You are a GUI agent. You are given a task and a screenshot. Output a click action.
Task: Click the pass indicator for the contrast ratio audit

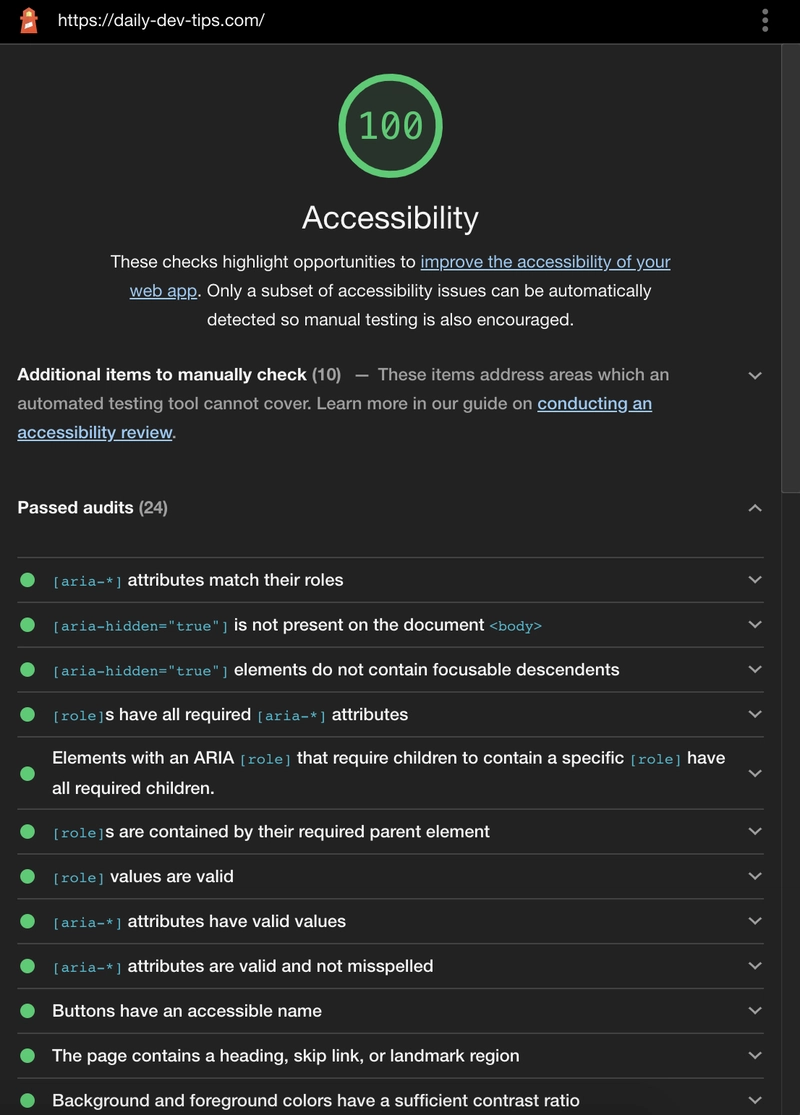tap(27, 1100)
